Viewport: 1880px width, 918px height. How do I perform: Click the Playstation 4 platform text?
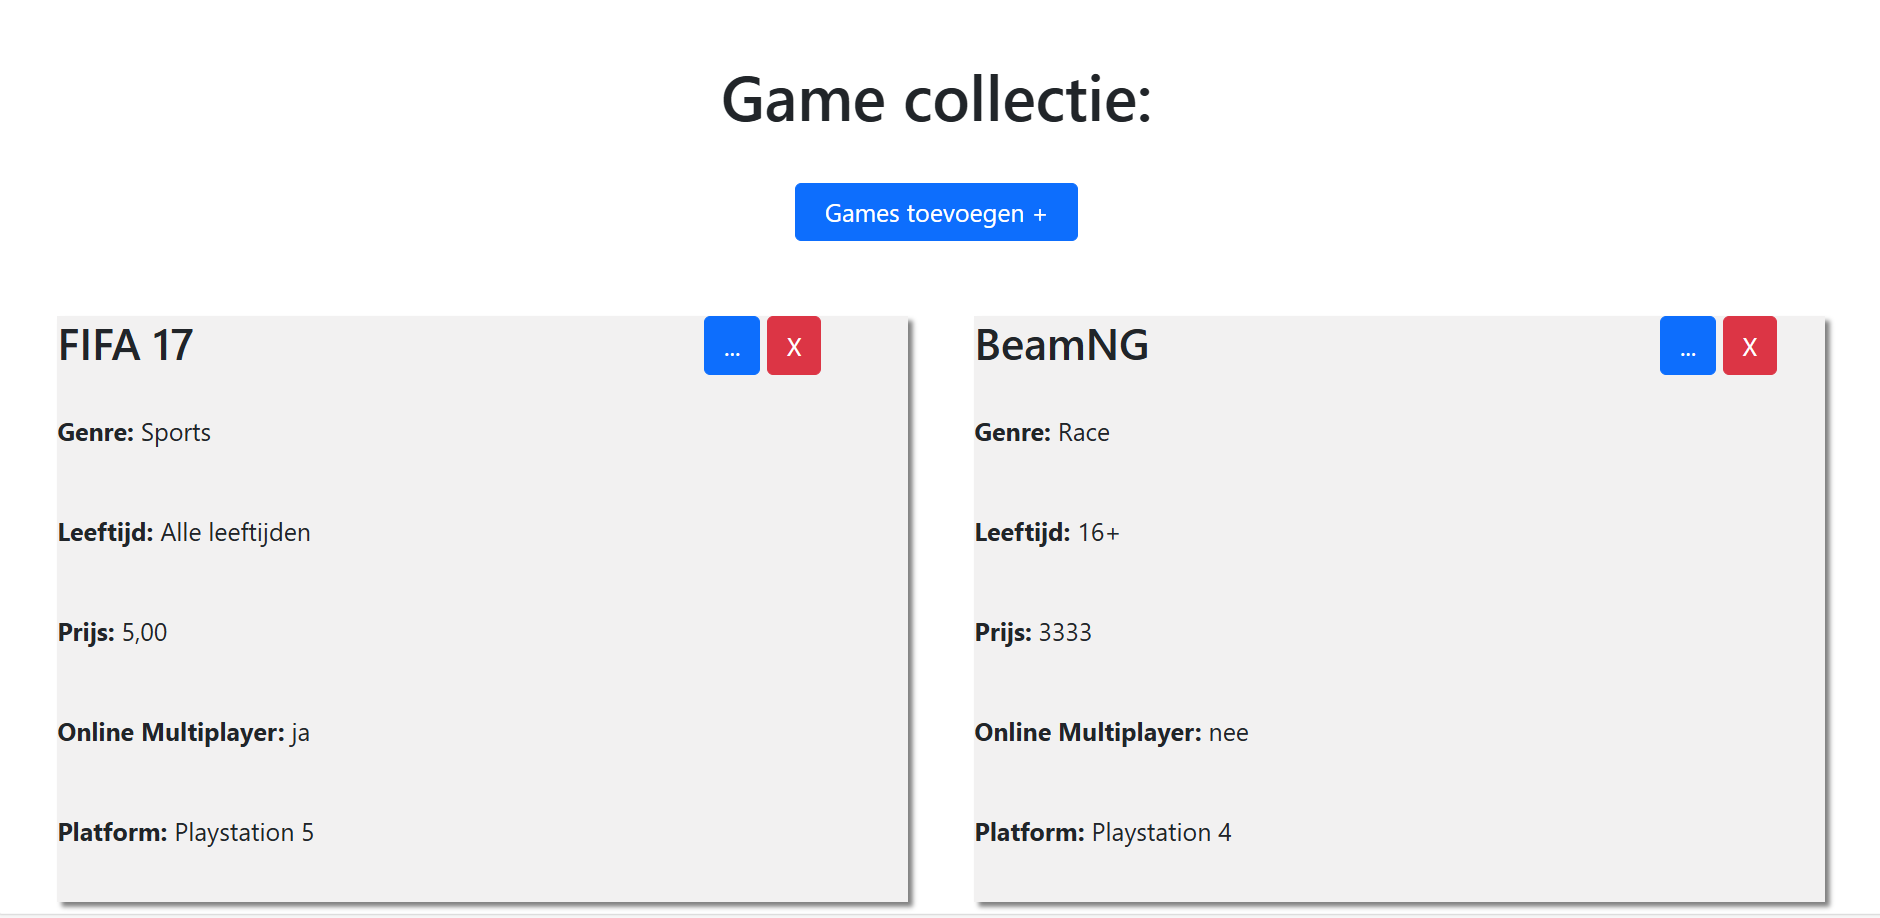coord(1162,833)
